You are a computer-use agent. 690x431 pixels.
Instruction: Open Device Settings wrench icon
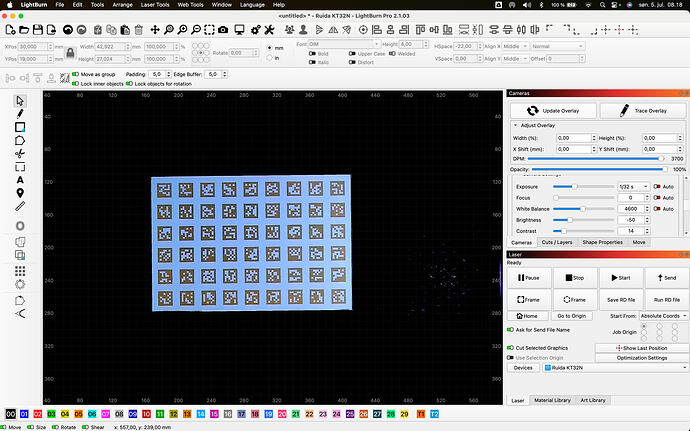[x=269, y=30]
